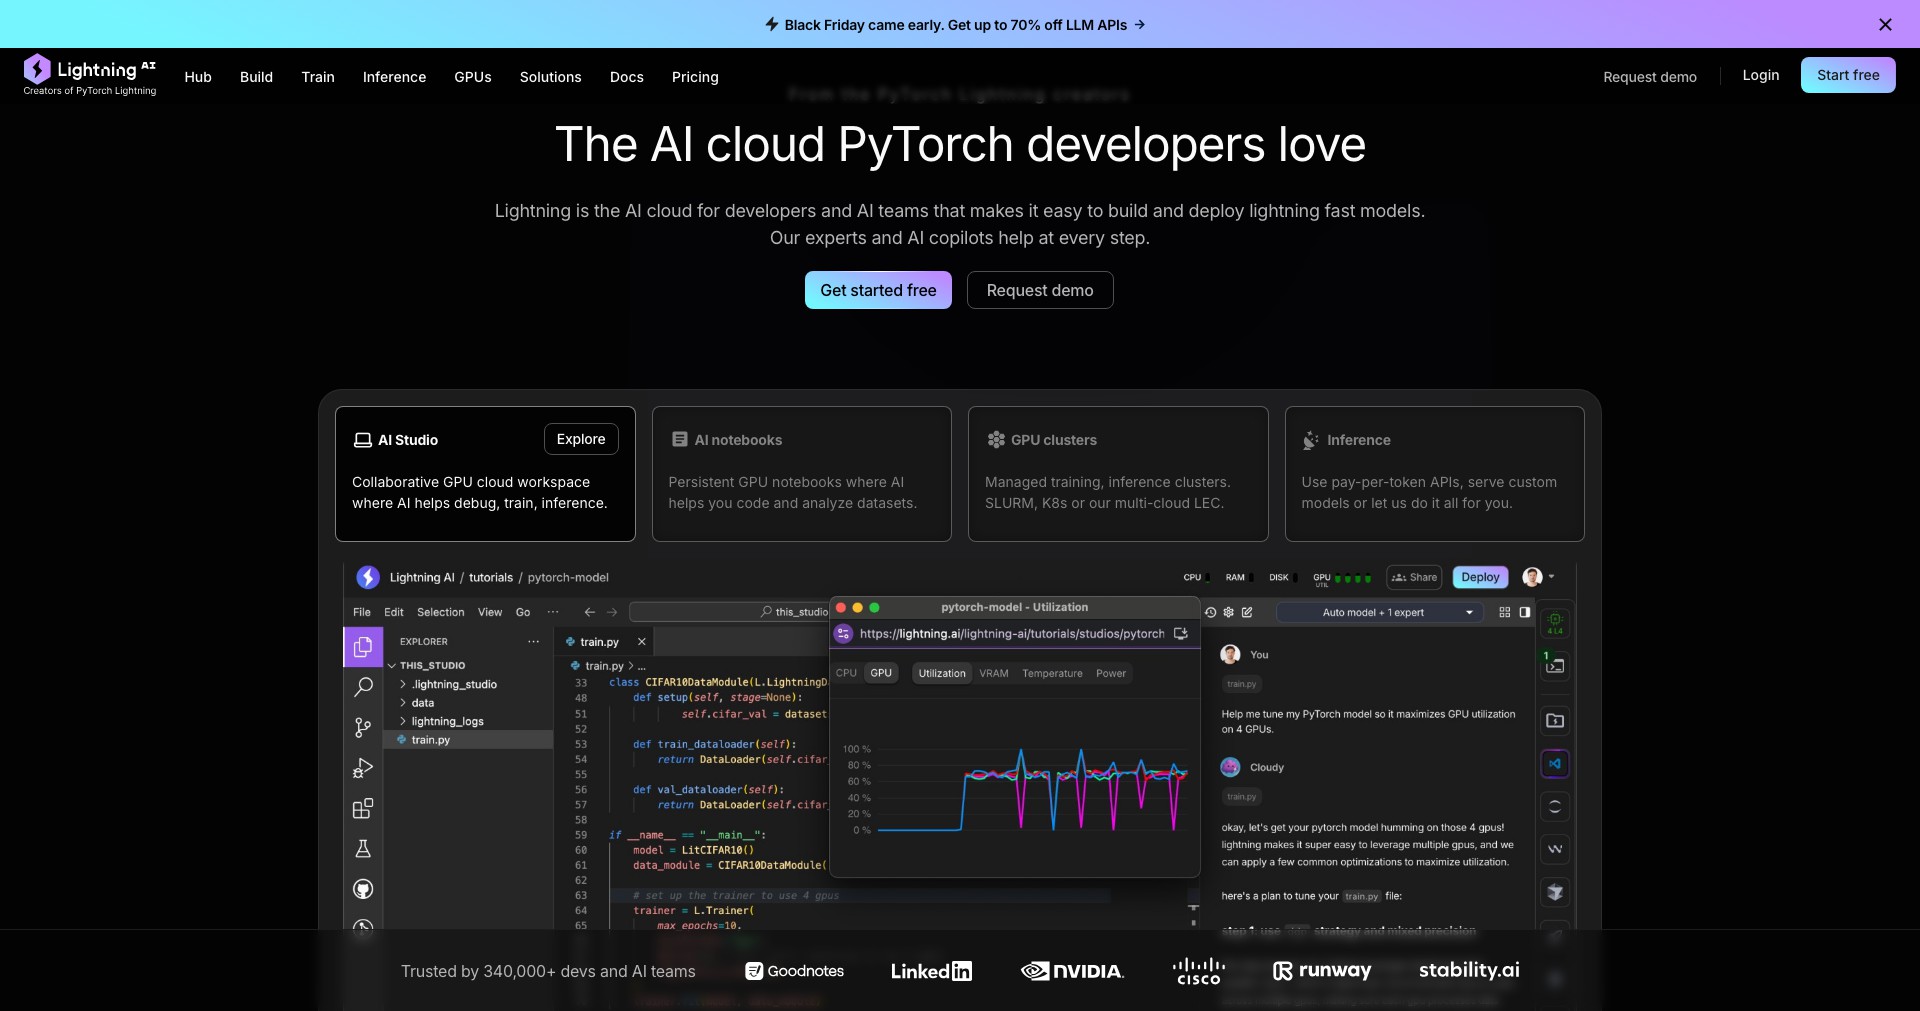
Task: Click the Explore button on AI Studio card
Action: click(x=581, y=439)
